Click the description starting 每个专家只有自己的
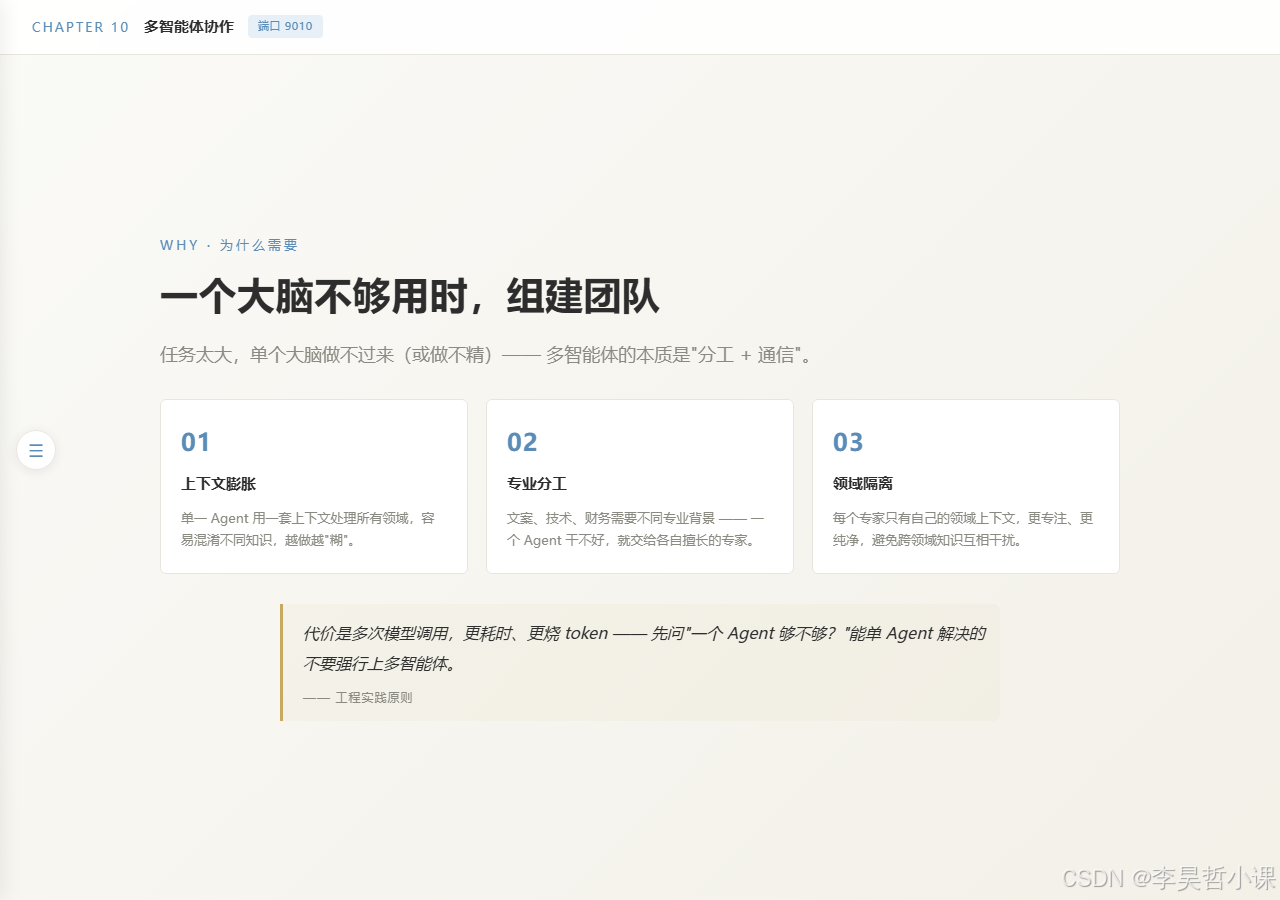This screenshot has height=900, width=1280. 963,529
